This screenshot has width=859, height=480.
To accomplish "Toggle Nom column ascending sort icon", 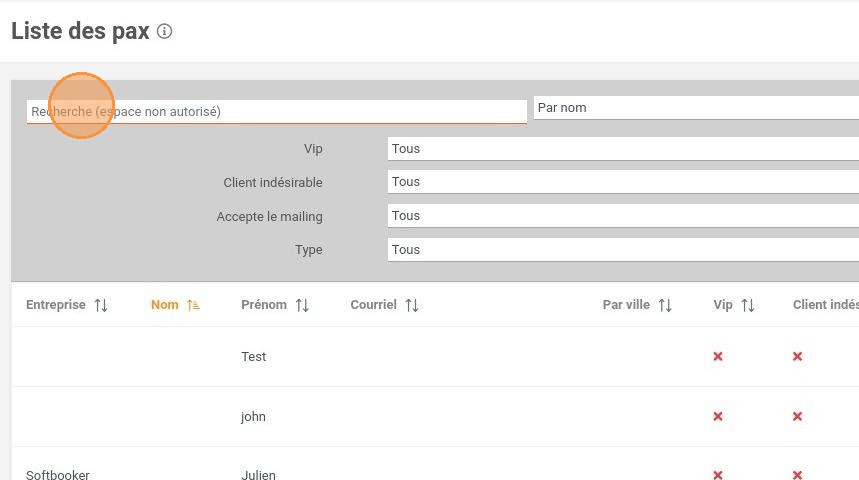I will (x=193, y=305).
